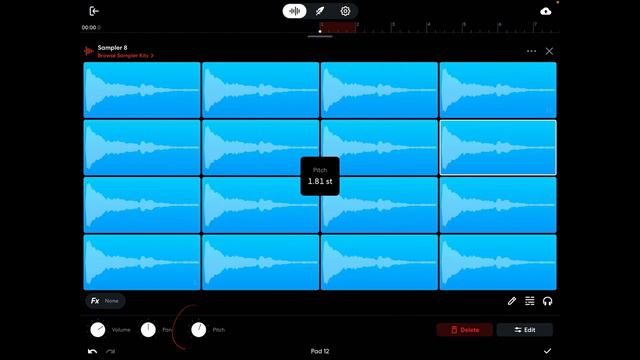Confirm with the checkmark icon
The image size is (640, 360).
pos(547,351)
